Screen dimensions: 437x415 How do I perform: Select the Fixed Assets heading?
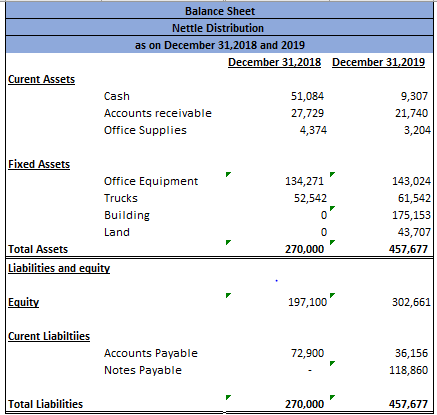(39, 164)
